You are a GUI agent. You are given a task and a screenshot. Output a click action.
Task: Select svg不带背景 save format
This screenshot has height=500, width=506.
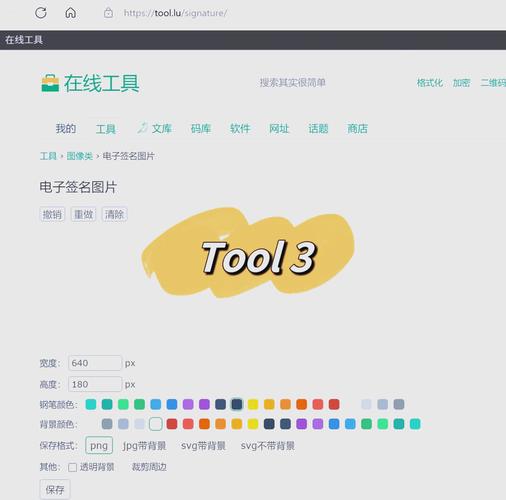point(268,446)
